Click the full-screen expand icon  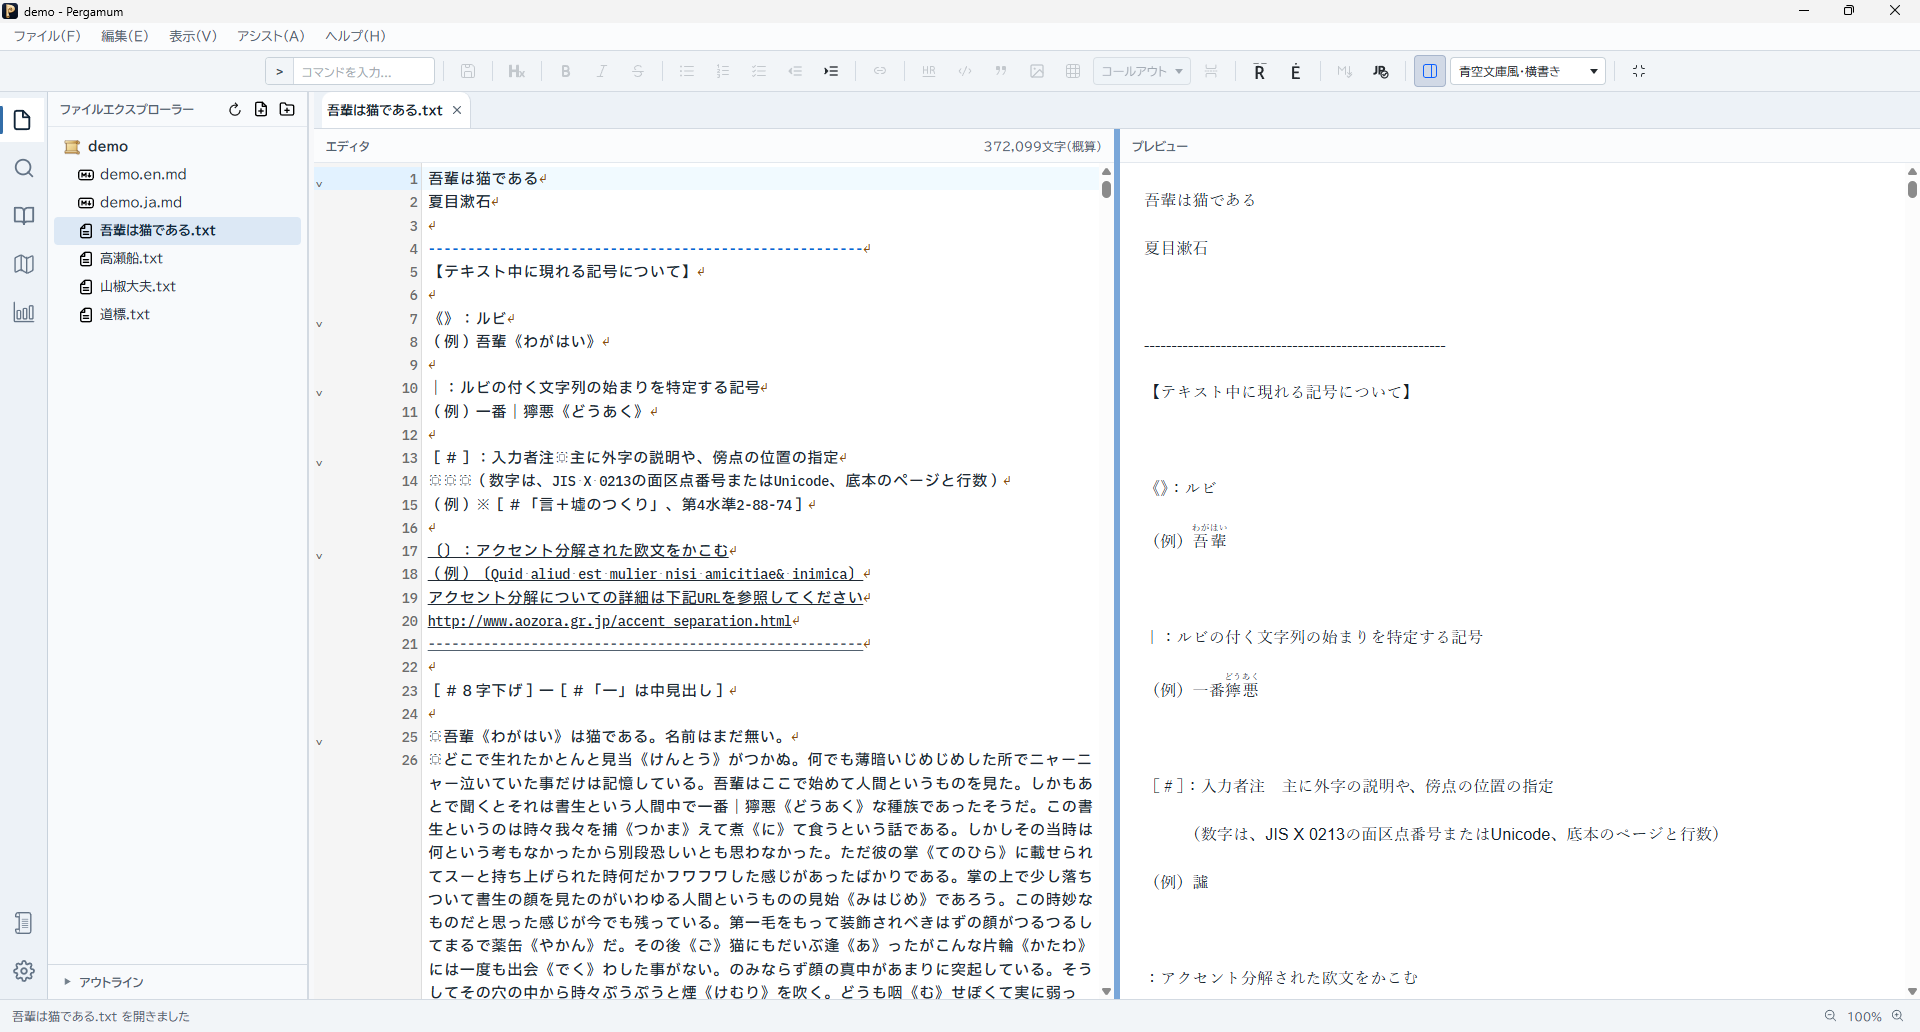click(x=1639, y=71)
